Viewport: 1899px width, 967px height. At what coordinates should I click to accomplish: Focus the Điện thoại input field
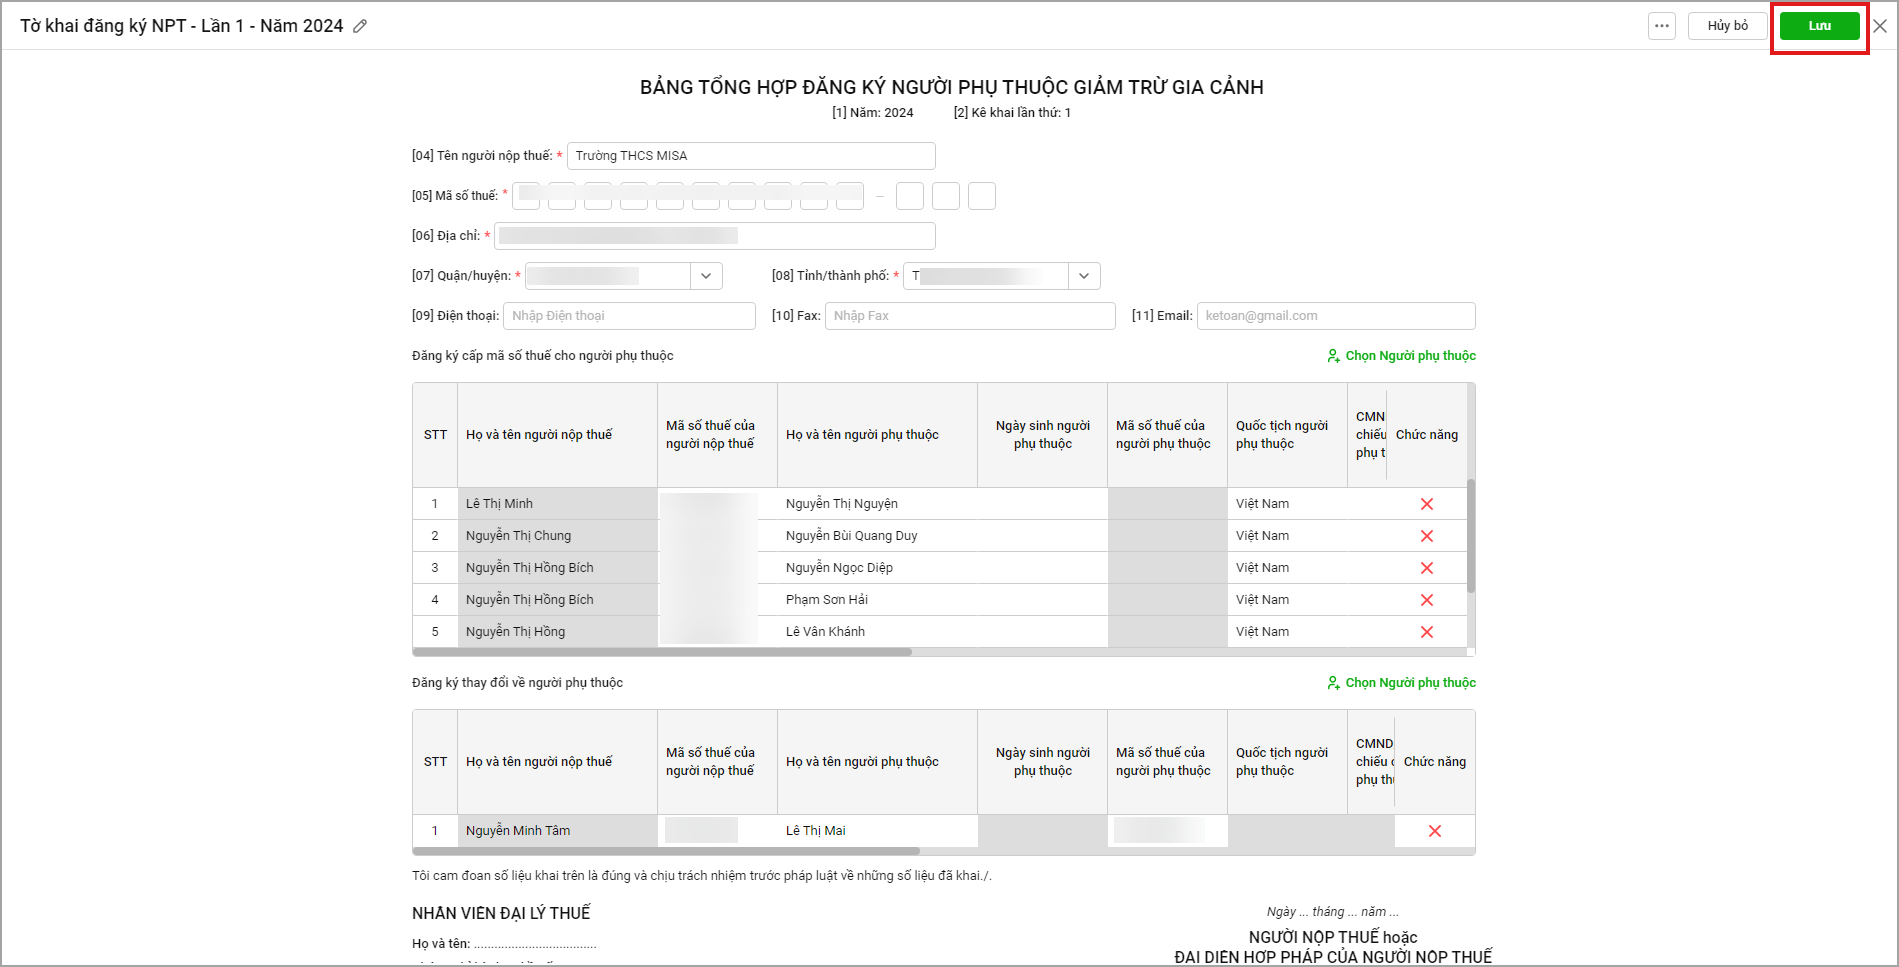629,316
